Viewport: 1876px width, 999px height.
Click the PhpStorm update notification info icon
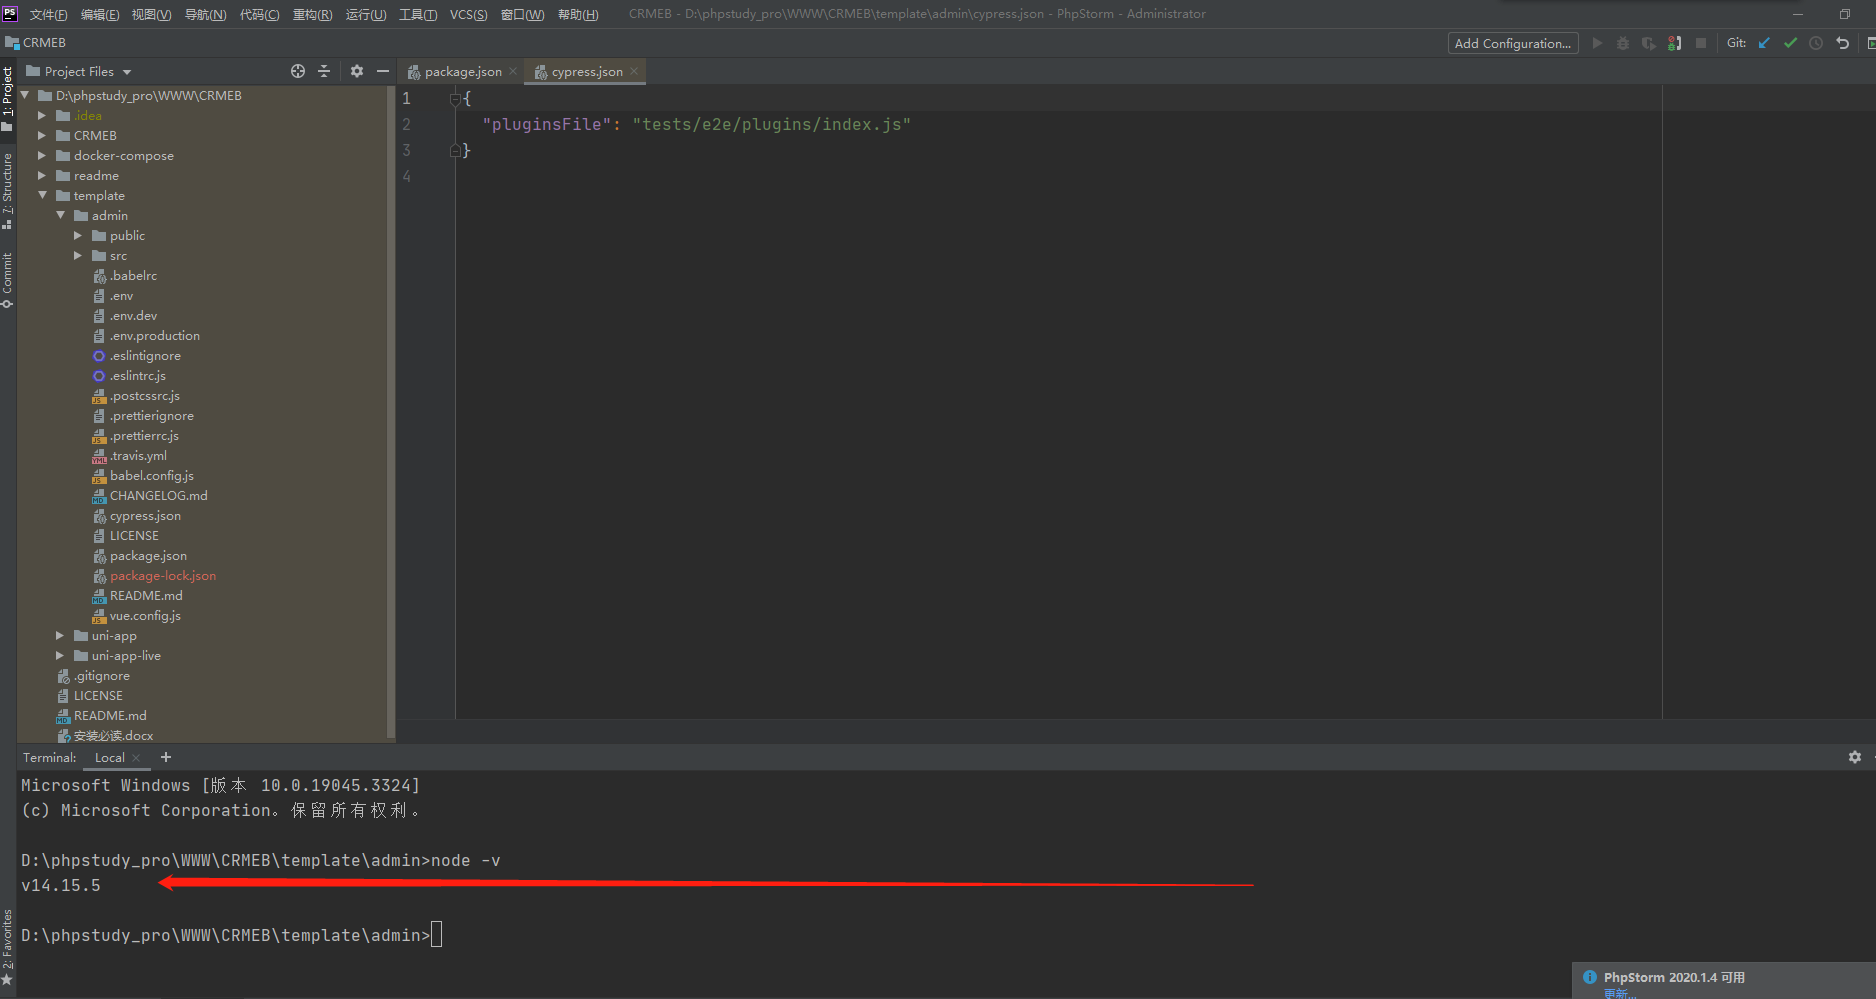point(1590,977)
